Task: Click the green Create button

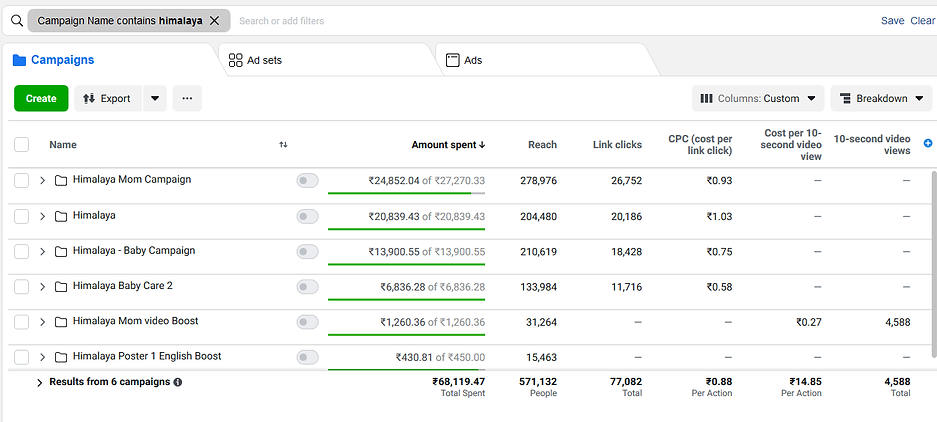Action: [x=41, y=98]
